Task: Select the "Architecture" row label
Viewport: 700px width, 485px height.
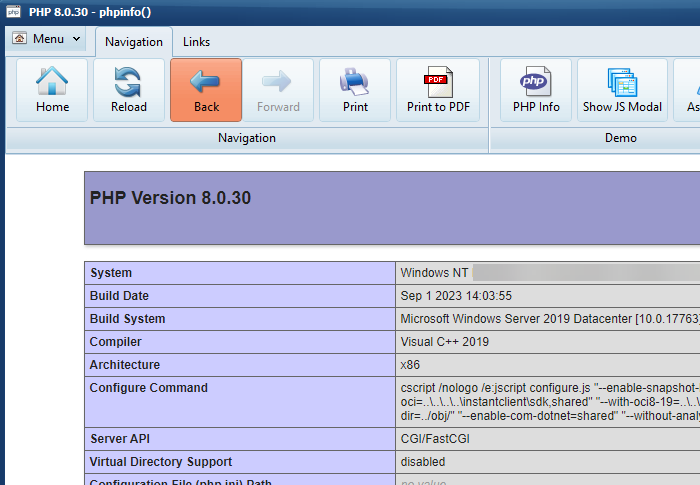Action: 125,365
